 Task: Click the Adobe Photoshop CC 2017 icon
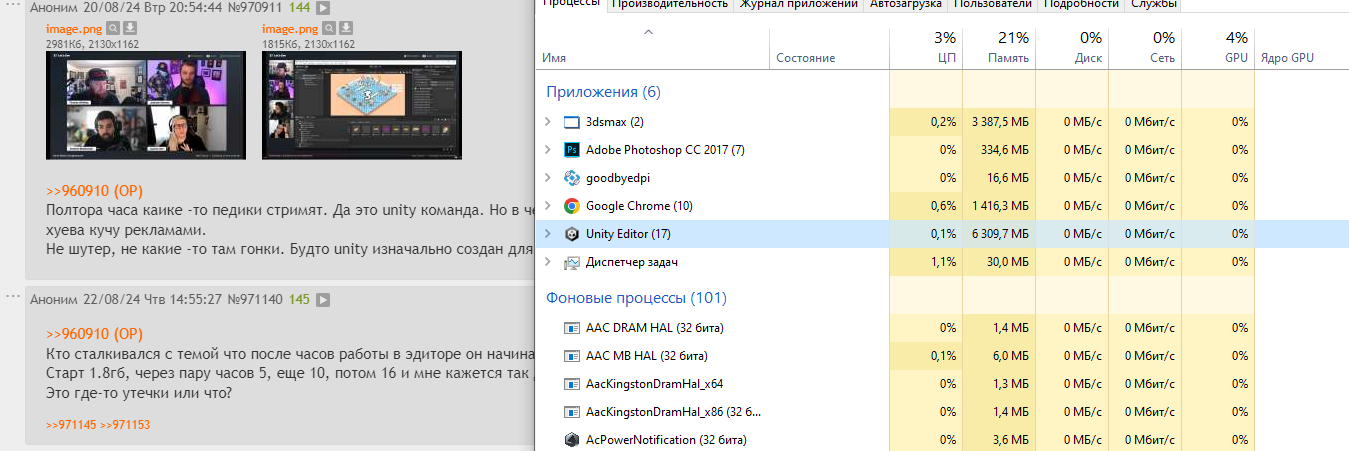tap(572, 150)
